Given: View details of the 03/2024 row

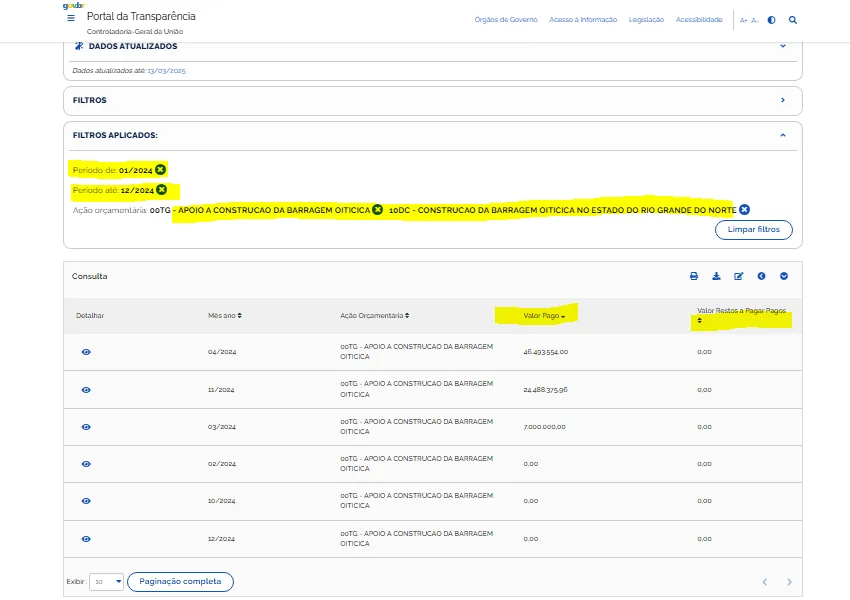Looking at the screenshot, I should tap(86, 427).
